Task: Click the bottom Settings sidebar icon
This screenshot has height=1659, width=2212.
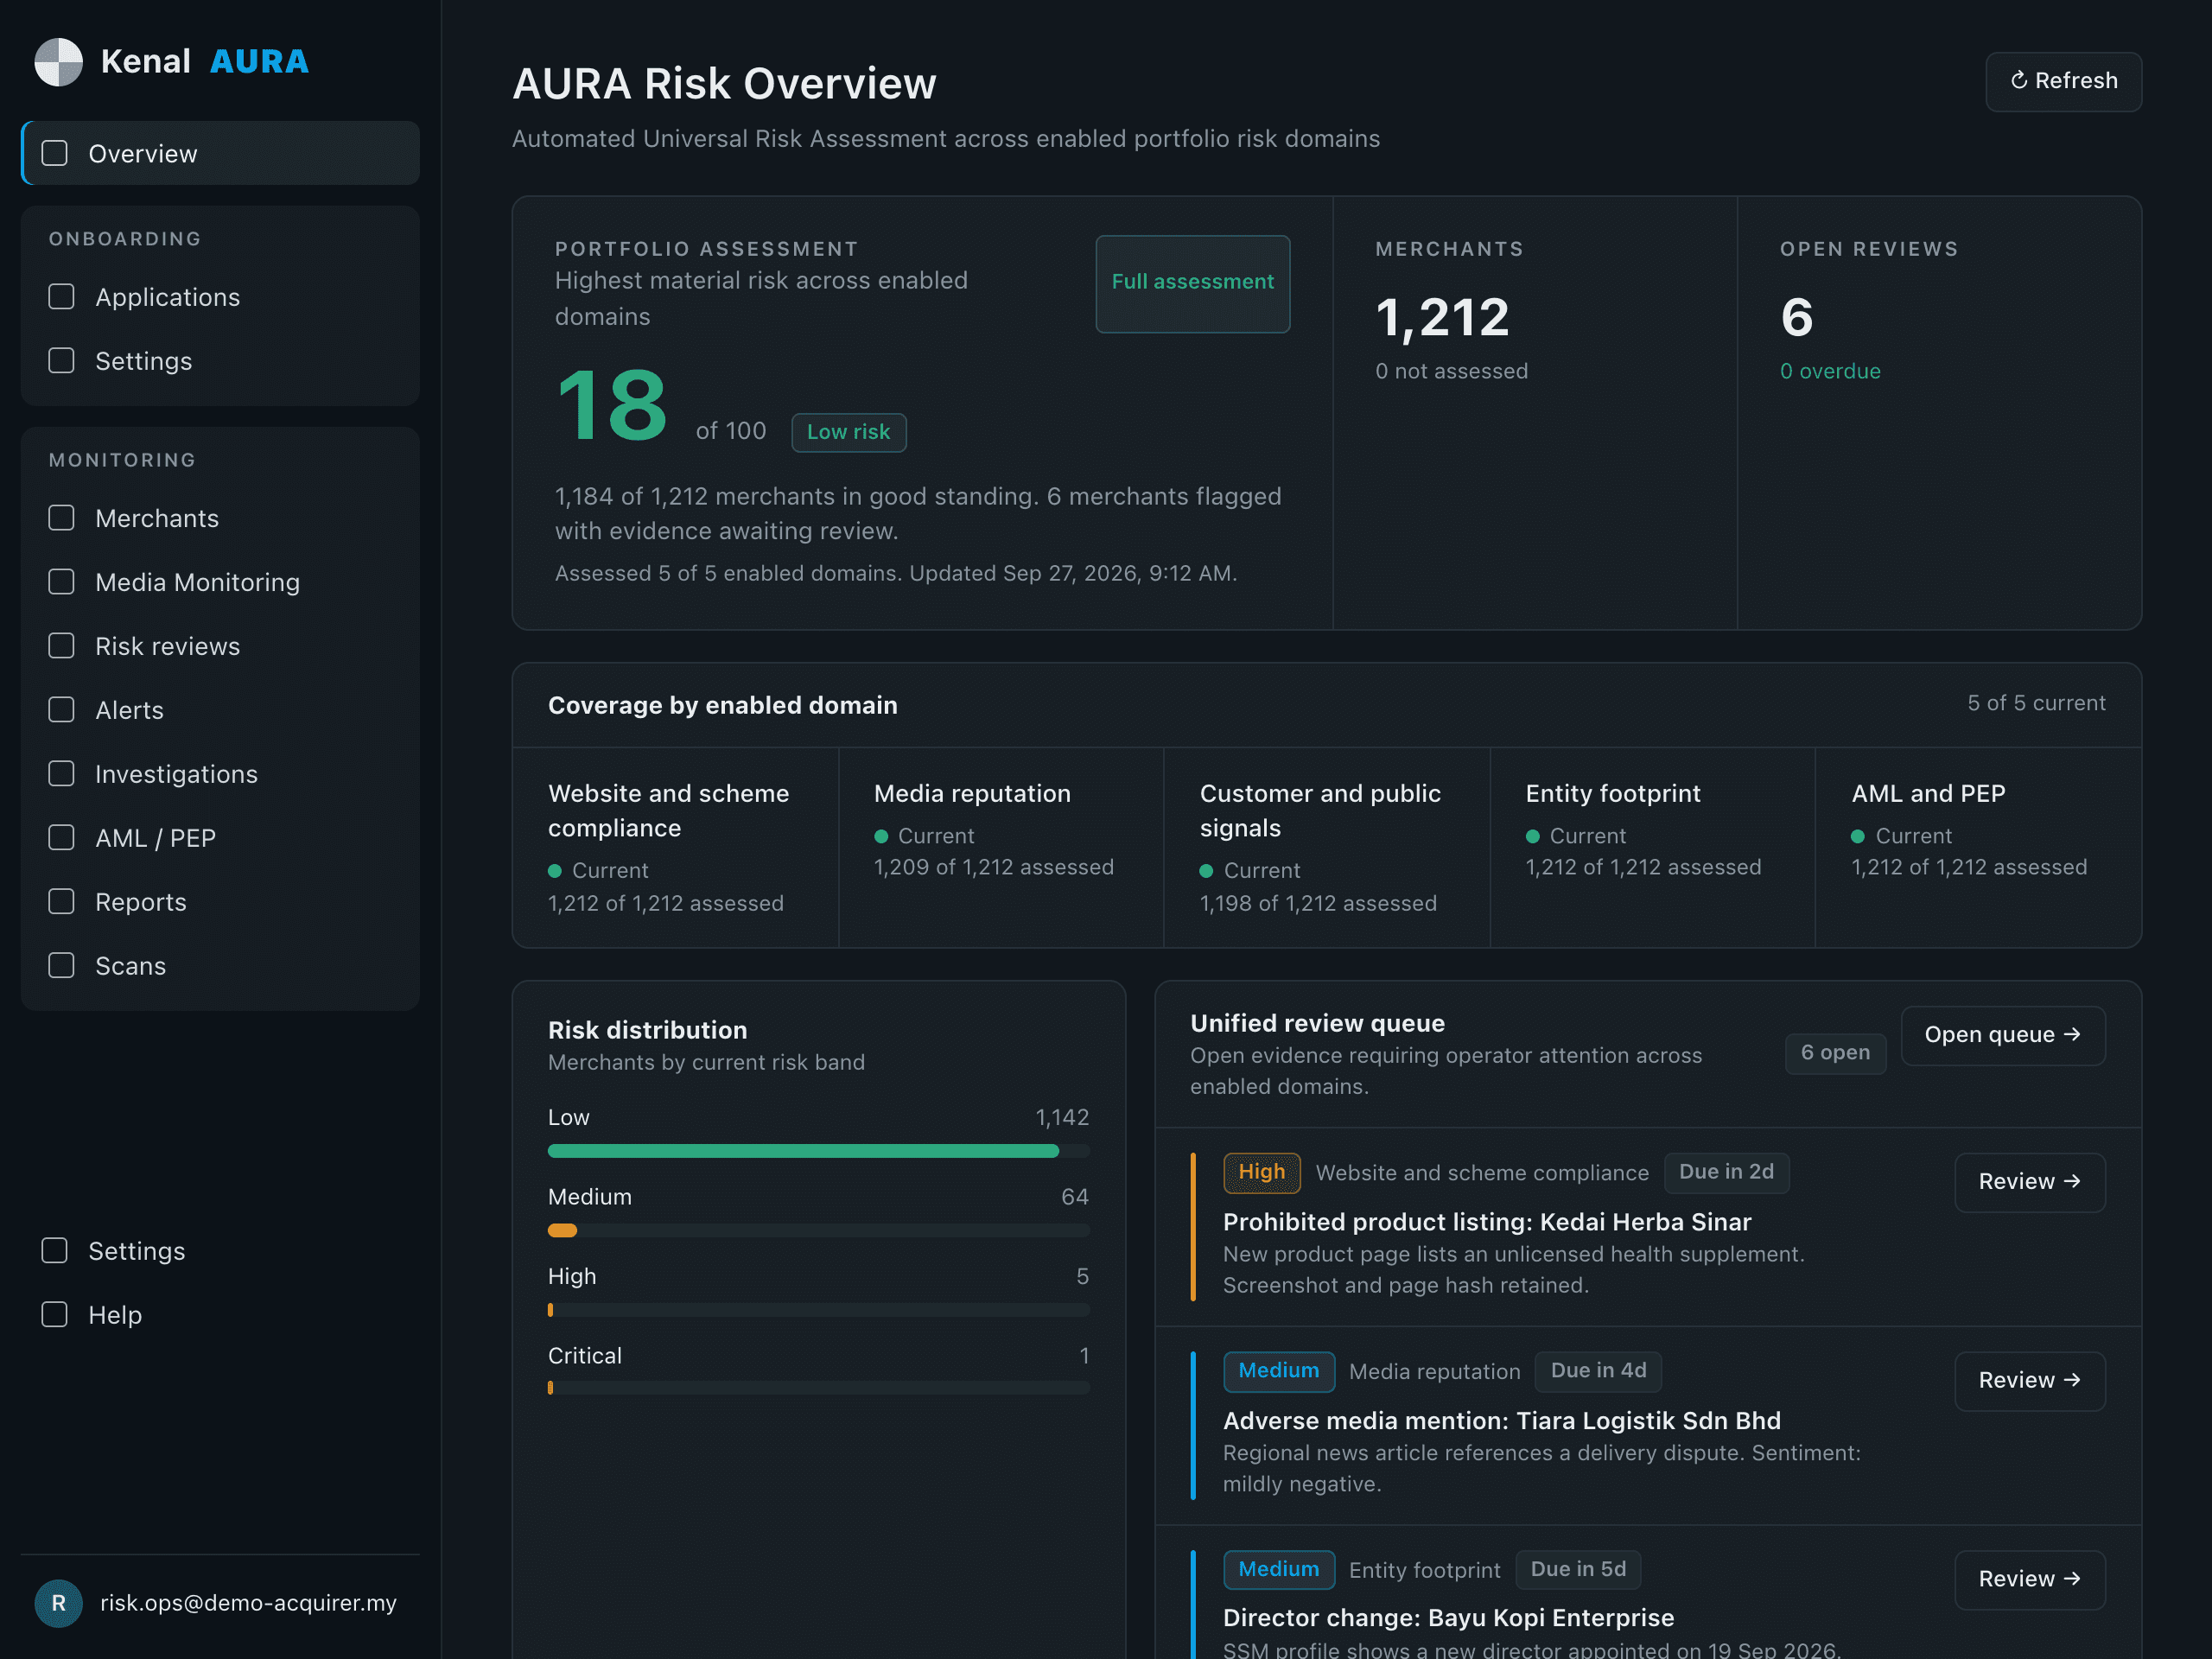Action: pos(55,1251)
